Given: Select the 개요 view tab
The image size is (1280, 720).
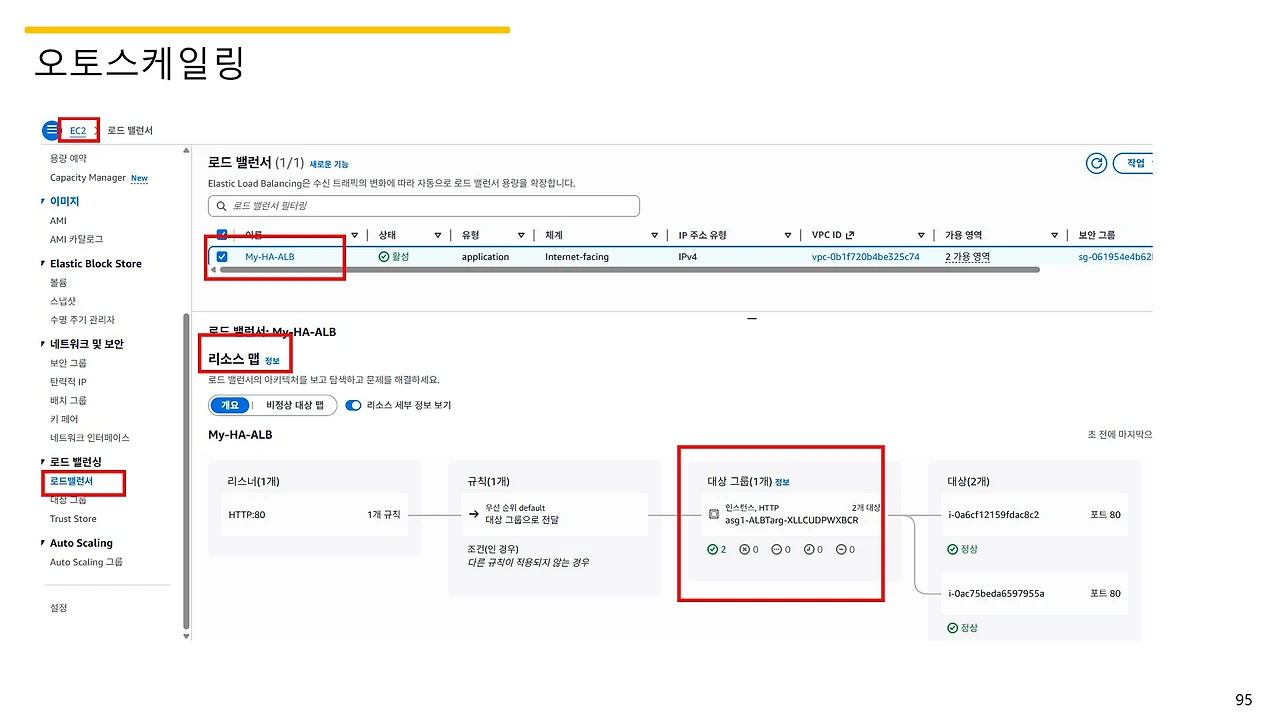Looking at the screenshot, I should pos(230,405).
